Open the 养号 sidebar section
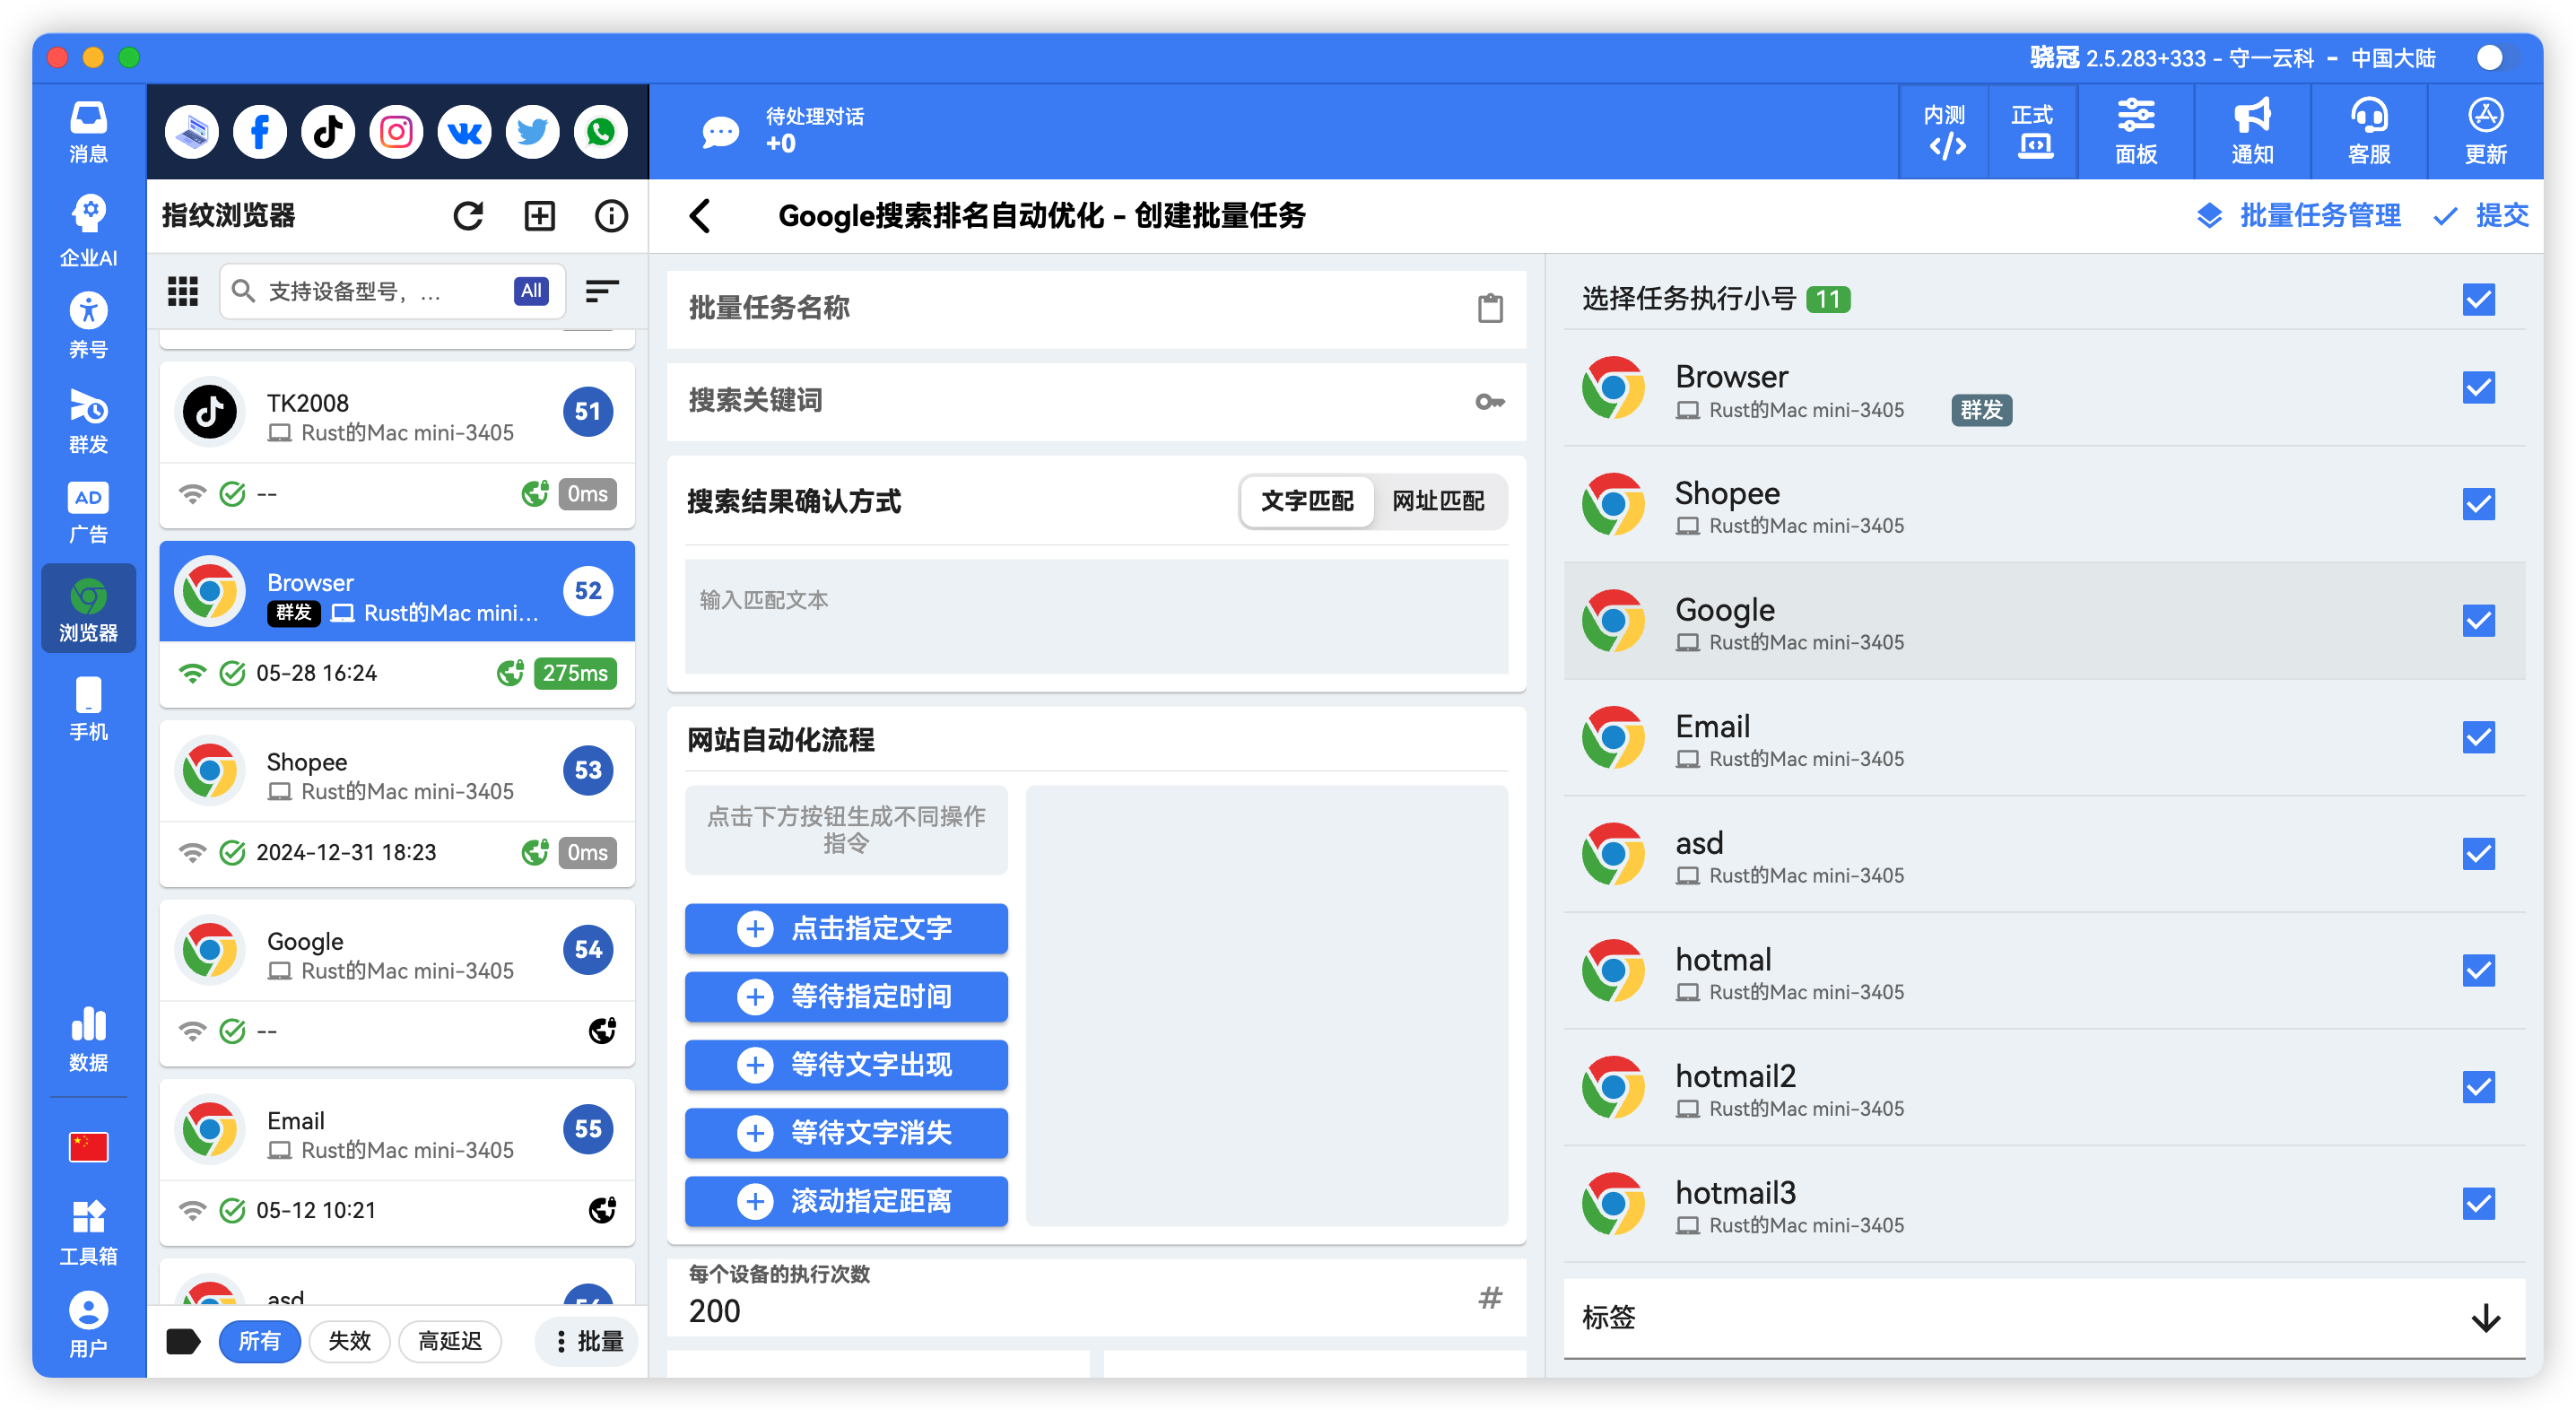 coord(88,325)
